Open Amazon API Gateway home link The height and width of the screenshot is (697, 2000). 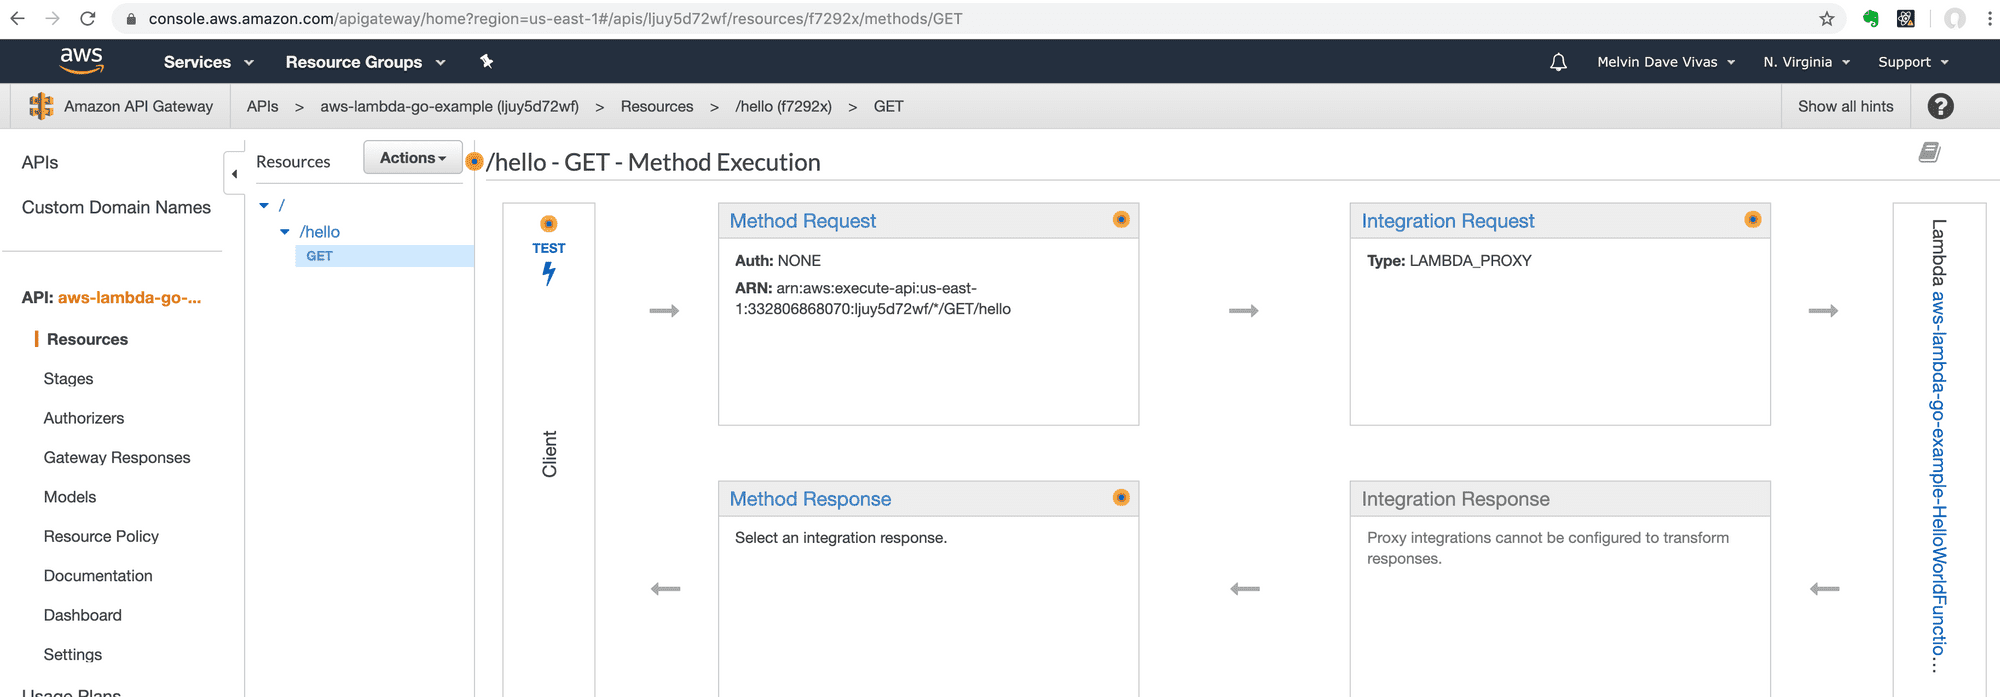click(138, 106)
